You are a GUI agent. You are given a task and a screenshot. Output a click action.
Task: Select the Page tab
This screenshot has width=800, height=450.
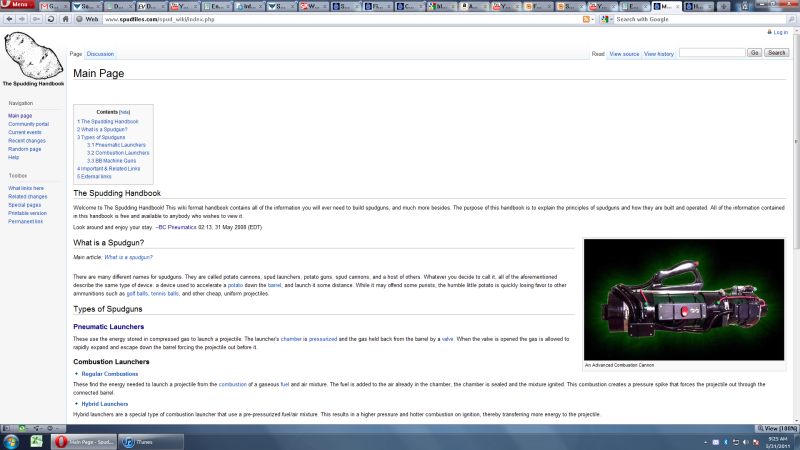(x=76, y=54)
